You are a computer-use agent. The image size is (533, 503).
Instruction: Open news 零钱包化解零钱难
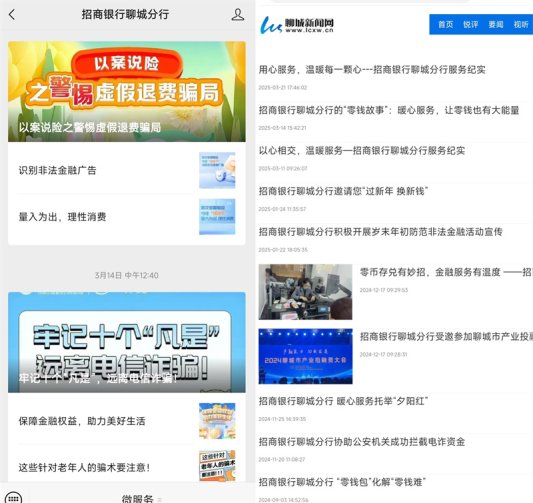click(x=342, y=482)
